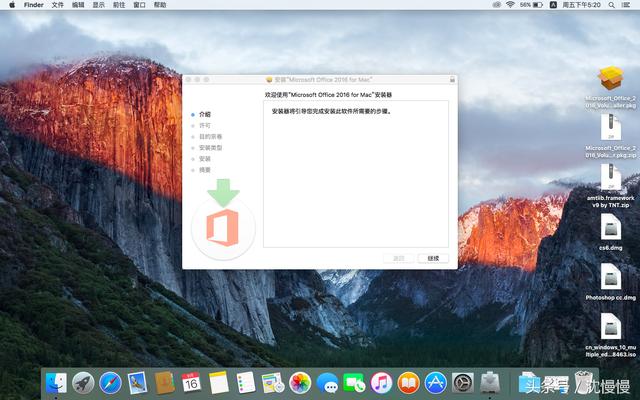The image size is (640, 400).
Task: Click installer package icon in window title
Action: coord(269,80)
